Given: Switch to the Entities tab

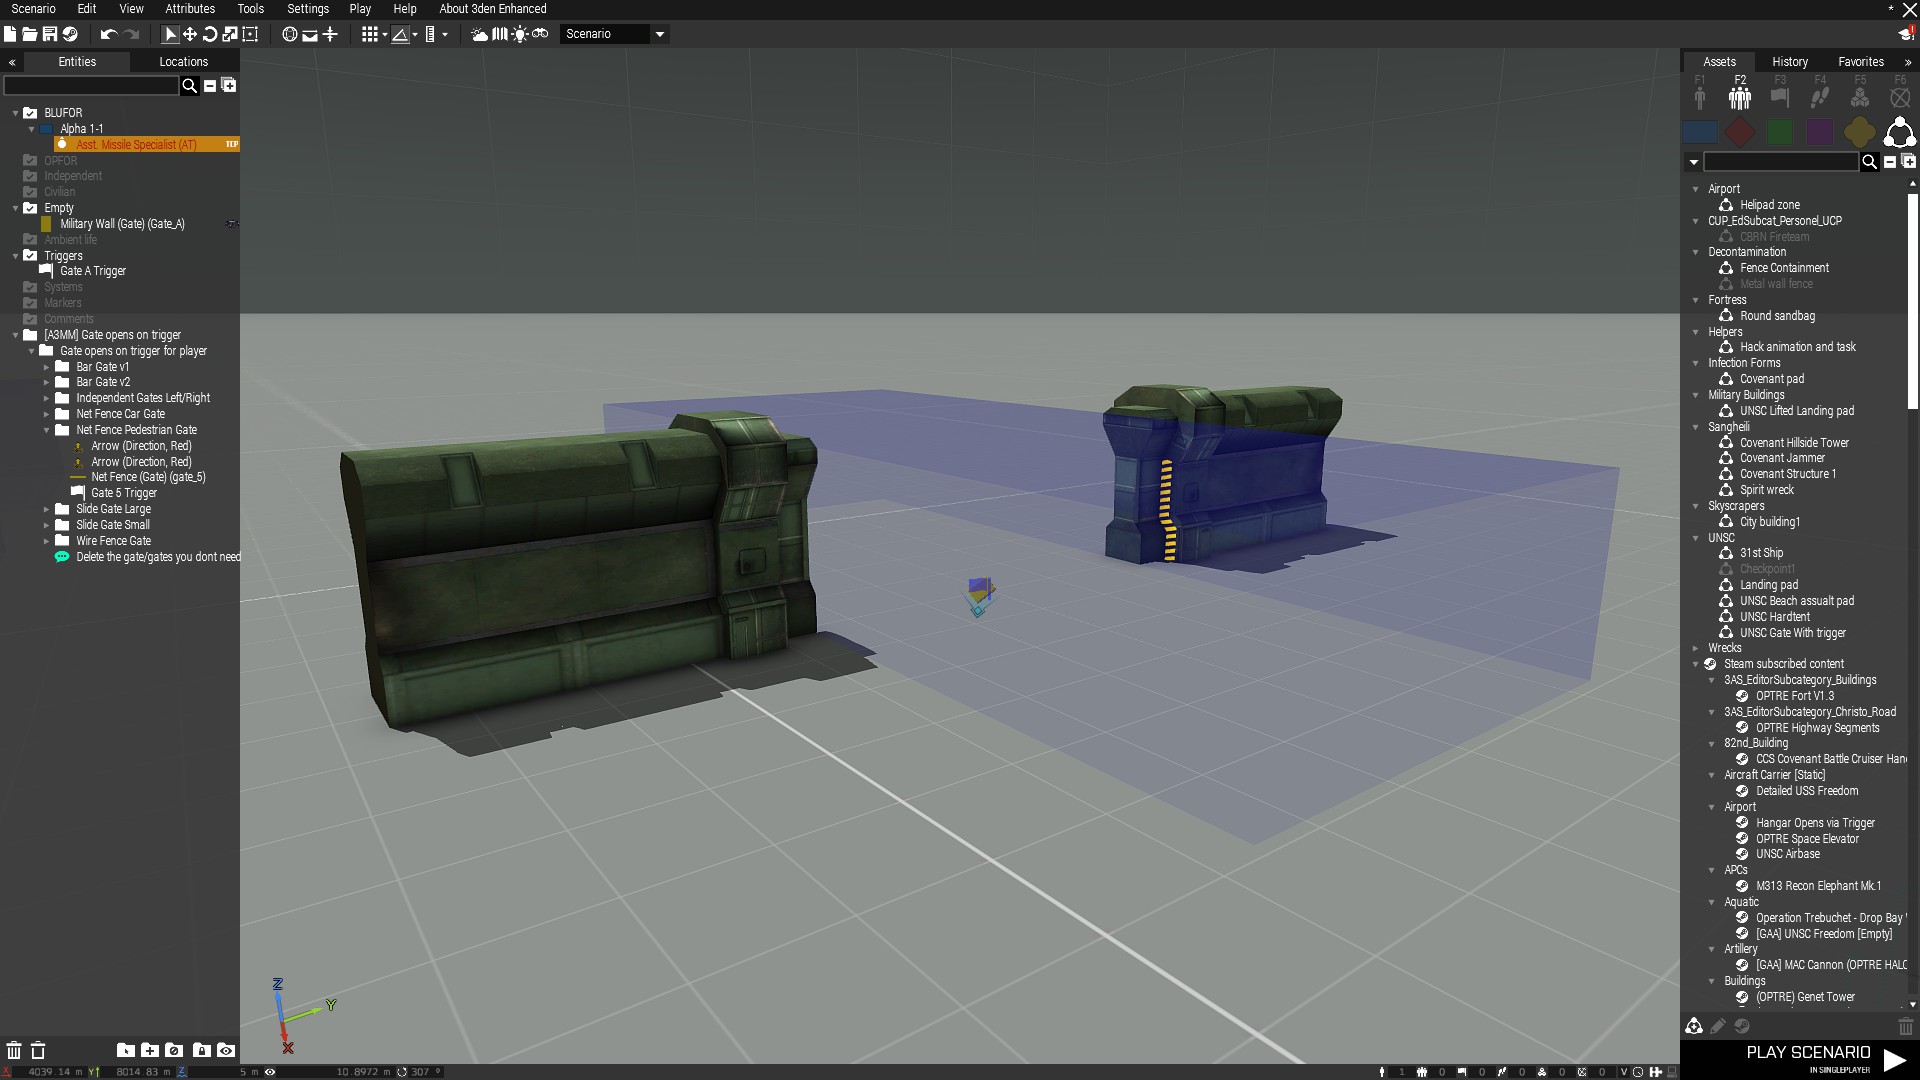Looking at the screenshot, I should (x=77, y=62).
